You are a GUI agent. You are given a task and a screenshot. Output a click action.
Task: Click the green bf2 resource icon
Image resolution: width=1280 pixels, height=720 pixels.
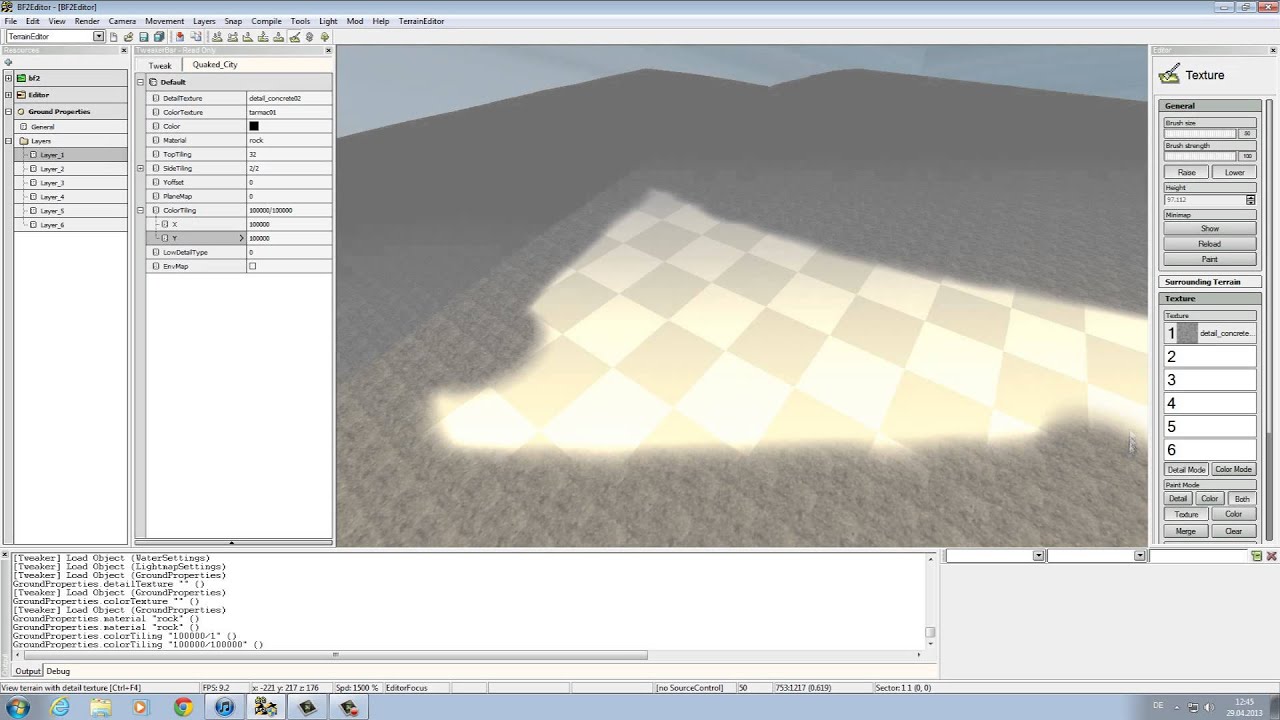coord(22,78)
